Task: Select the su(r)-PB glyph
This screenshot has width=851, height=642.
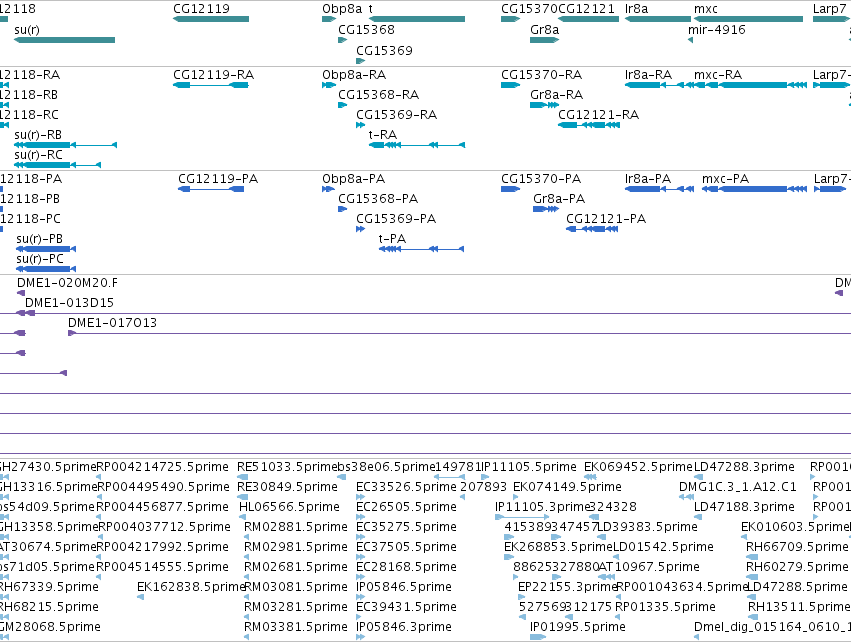Action: [46, 249]
